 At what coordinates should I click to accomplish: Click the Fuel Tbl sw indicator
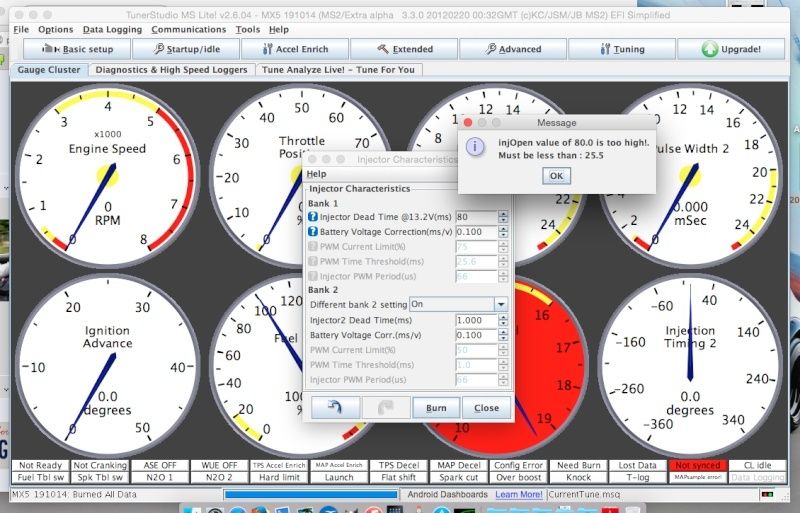[x=40, y=477]
